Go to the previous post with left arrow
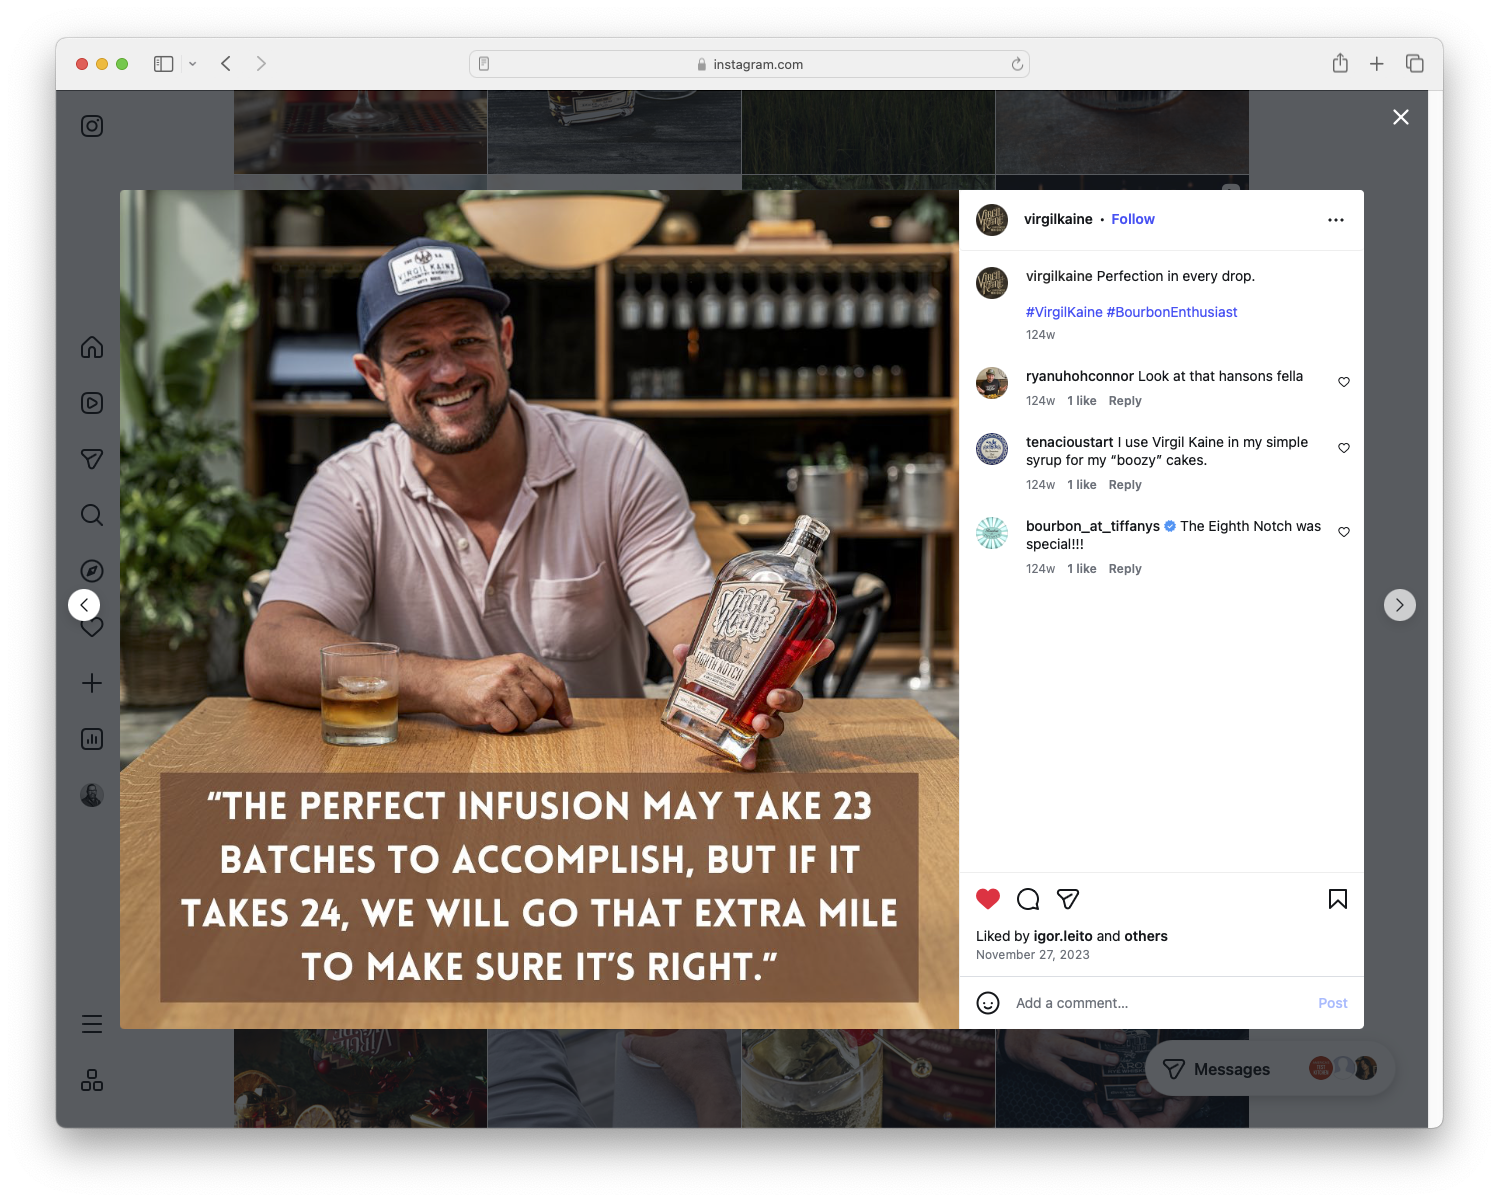Image resolution: width=1499 pixels, height=1202 pixels. [x=84, y=604]
